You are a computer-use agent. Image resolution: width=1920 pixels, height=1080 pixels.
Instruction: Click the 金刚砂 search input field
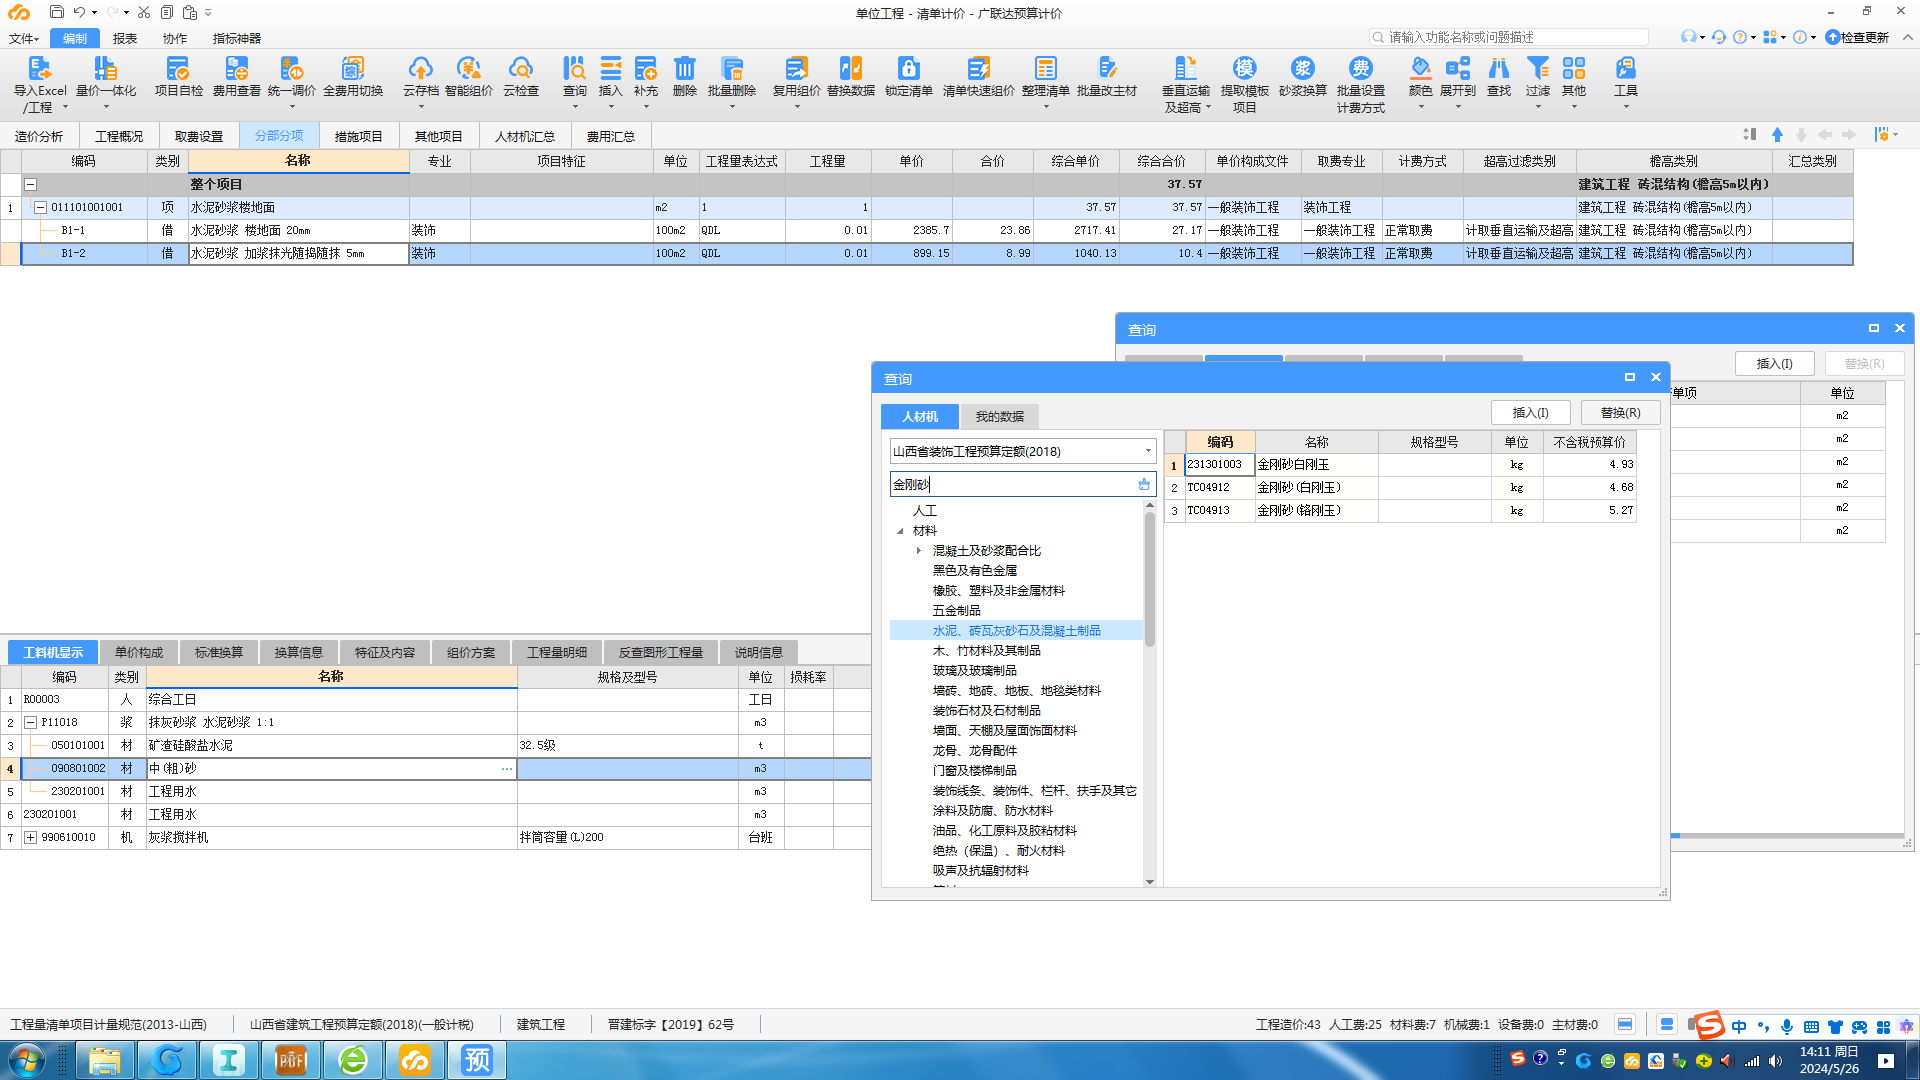pyautogui.click(x=1023, y=484)
